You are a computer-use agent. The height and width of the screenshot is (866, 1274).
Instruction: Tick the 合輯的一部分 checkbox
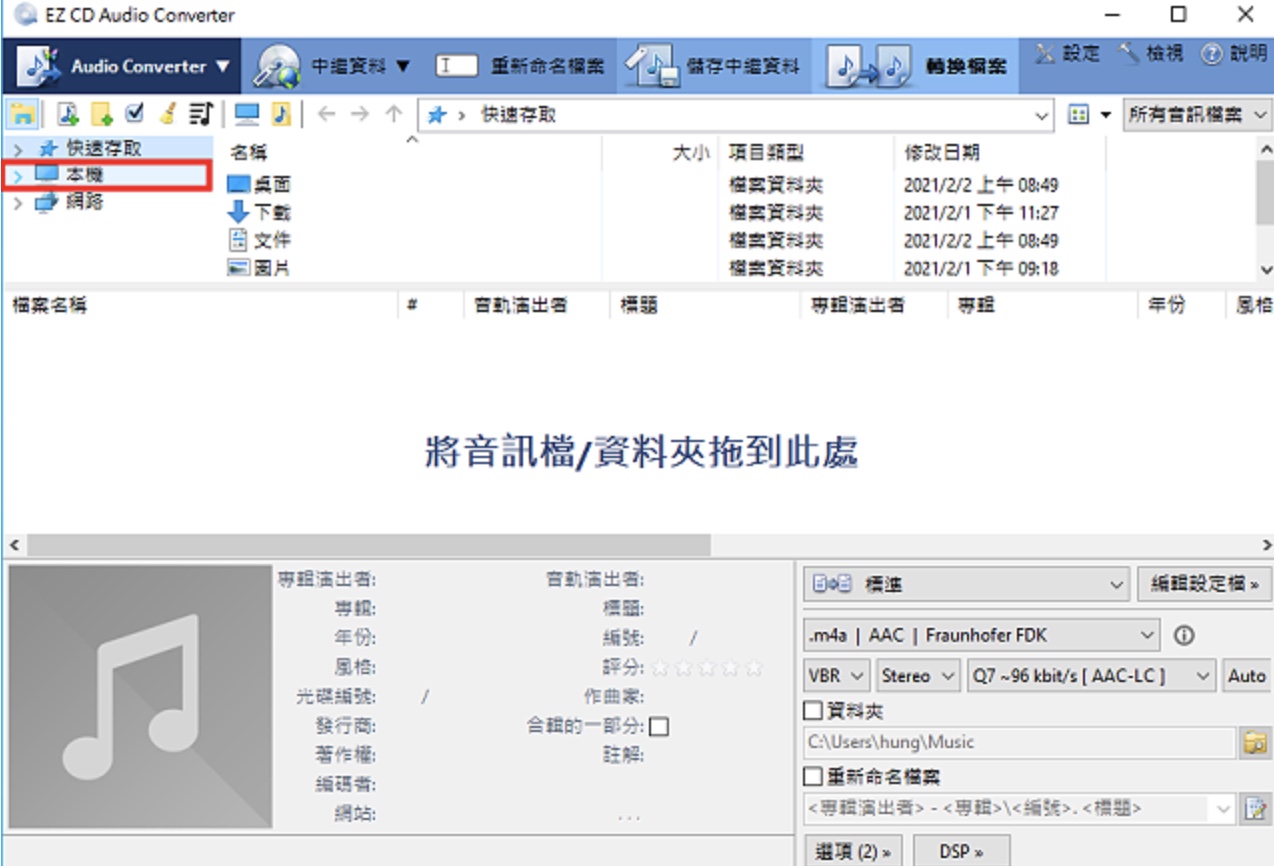pyautogui.click(x=659, y=727)
